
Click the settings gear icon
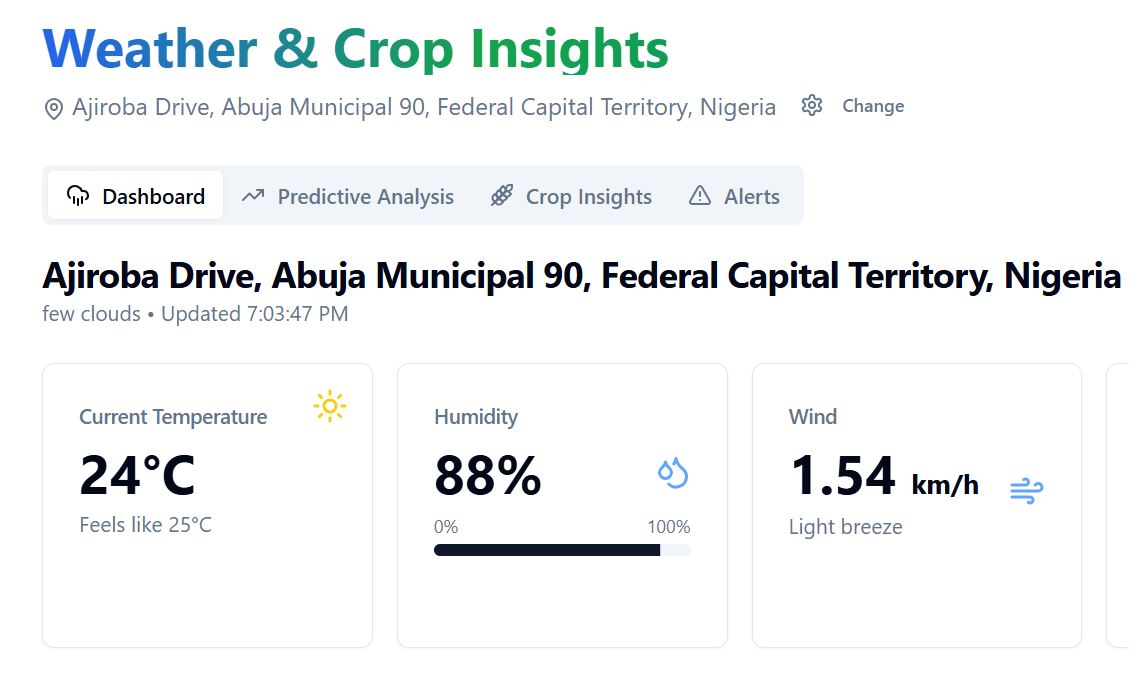pos(812,106)
